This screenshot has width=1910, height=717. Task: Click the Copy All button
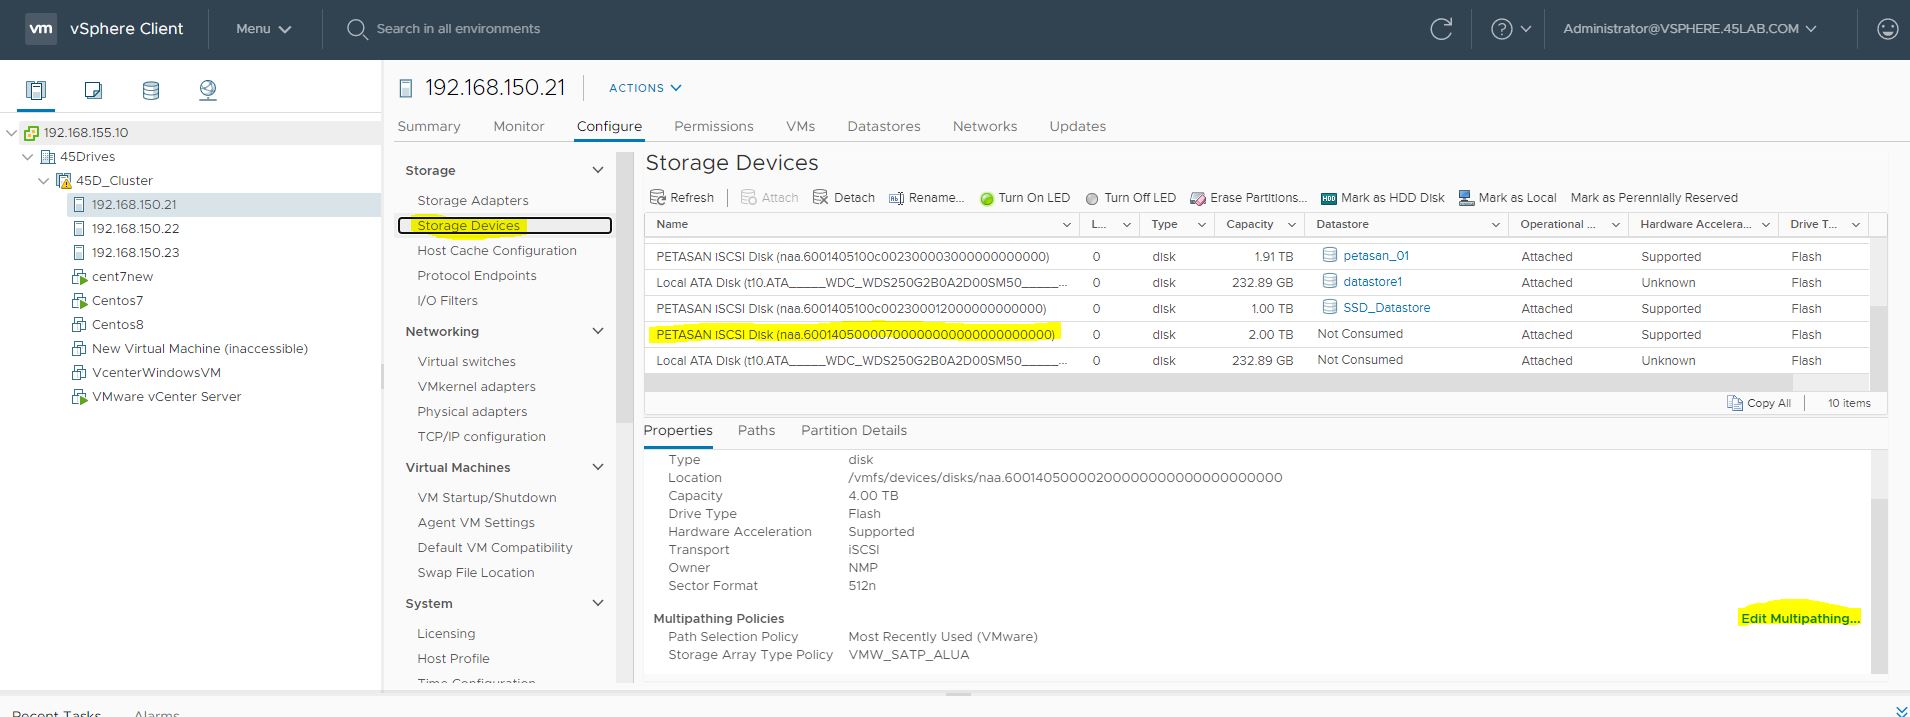(x=1759, y=403)
